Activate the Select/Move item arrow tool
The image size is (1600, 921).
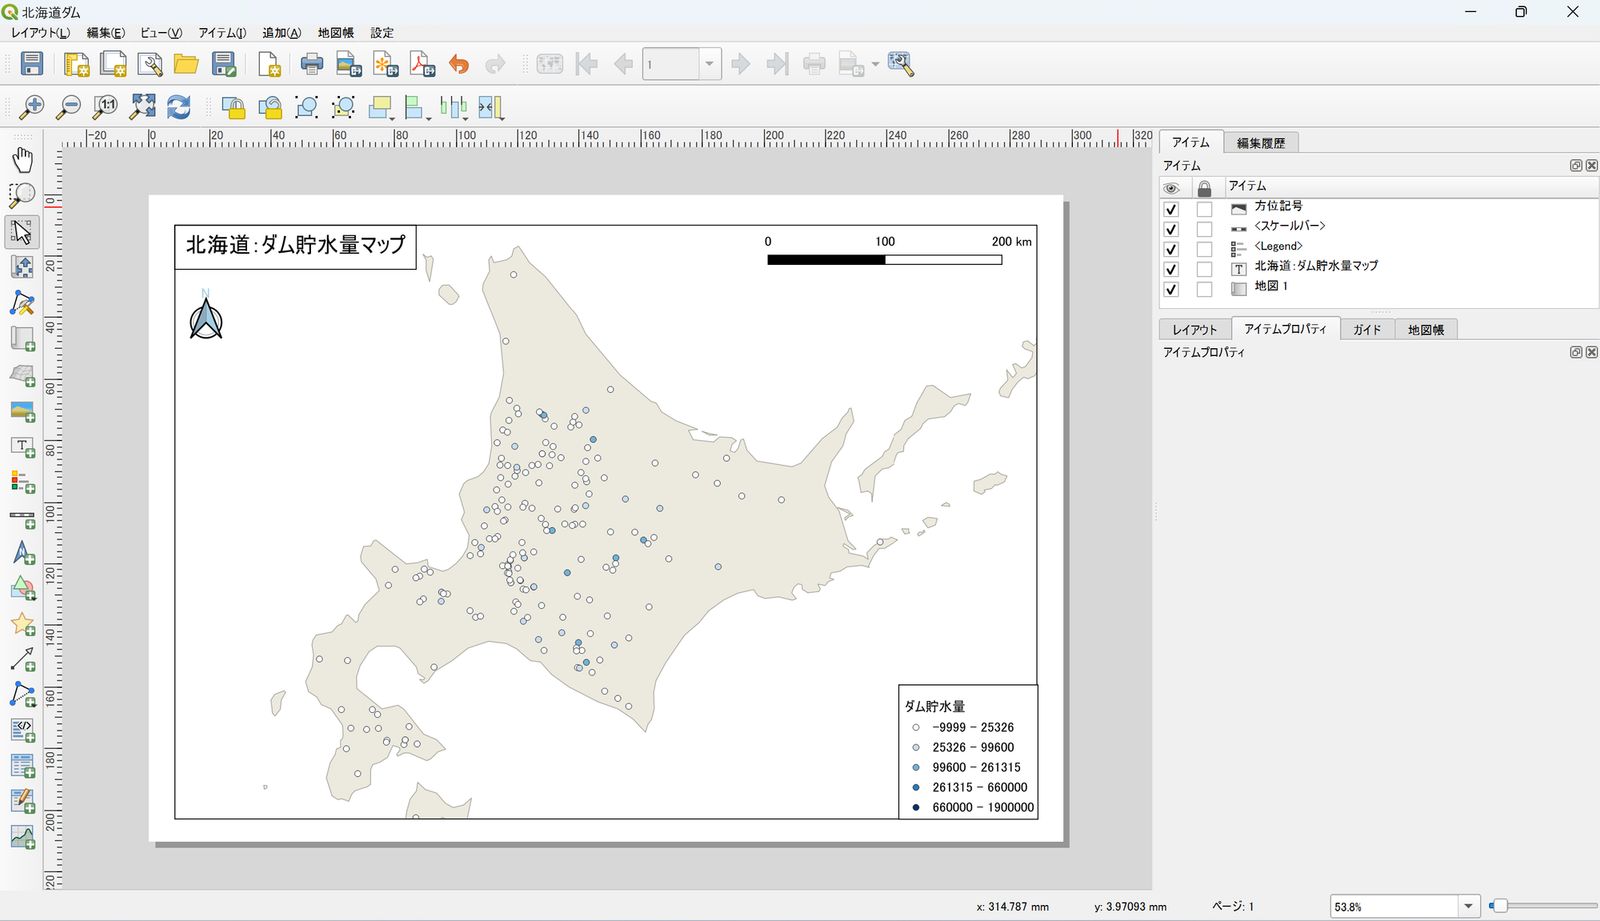pyautogui.click(x=22, y=232)
